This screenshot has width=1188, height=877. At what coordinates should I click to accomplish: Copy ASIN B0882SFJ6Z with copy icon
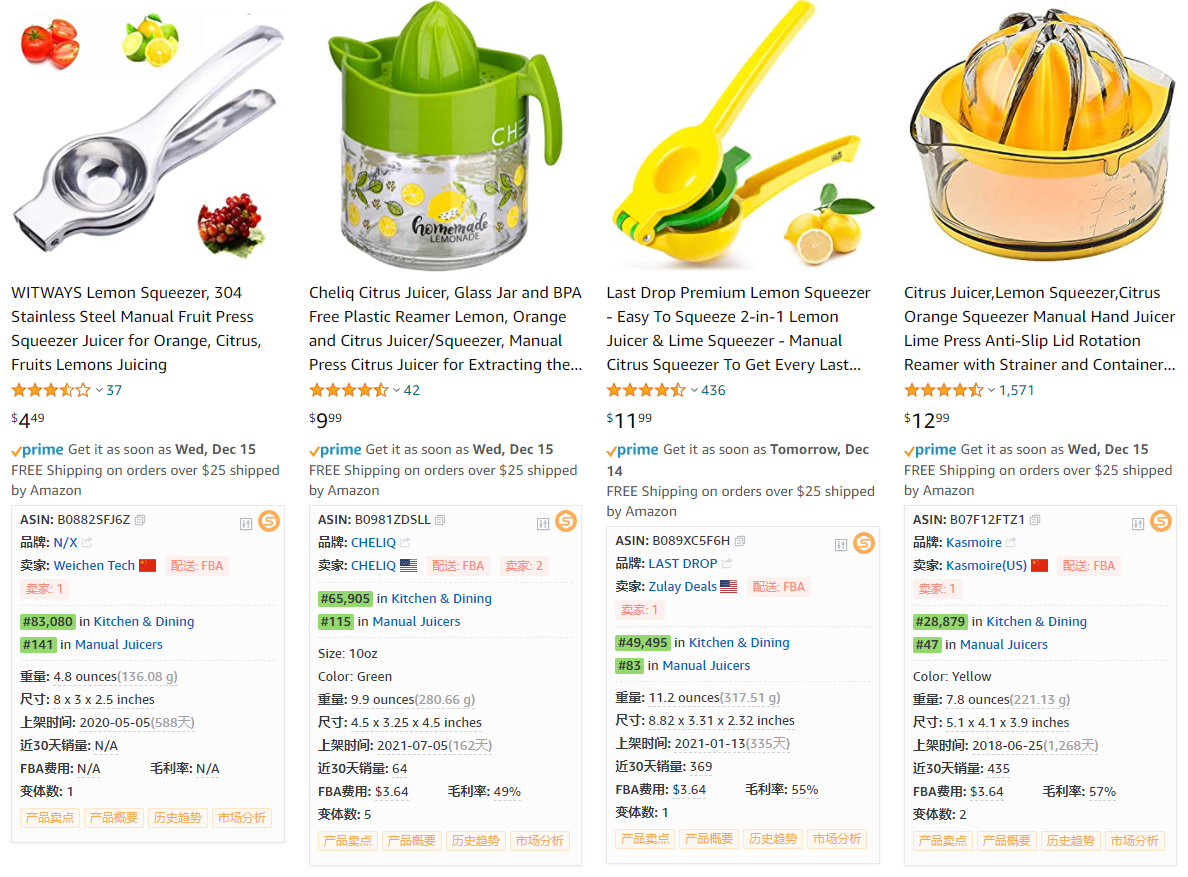140,520
